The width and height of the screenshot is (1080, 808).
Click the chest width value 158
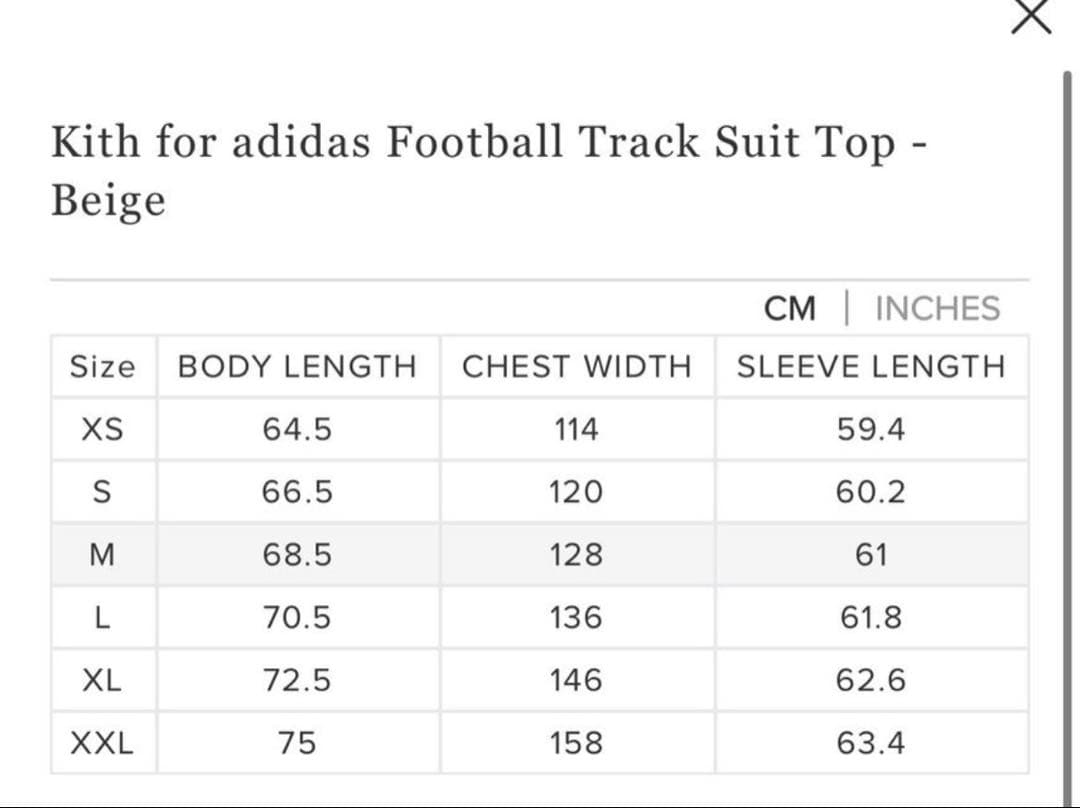[577, 742]
